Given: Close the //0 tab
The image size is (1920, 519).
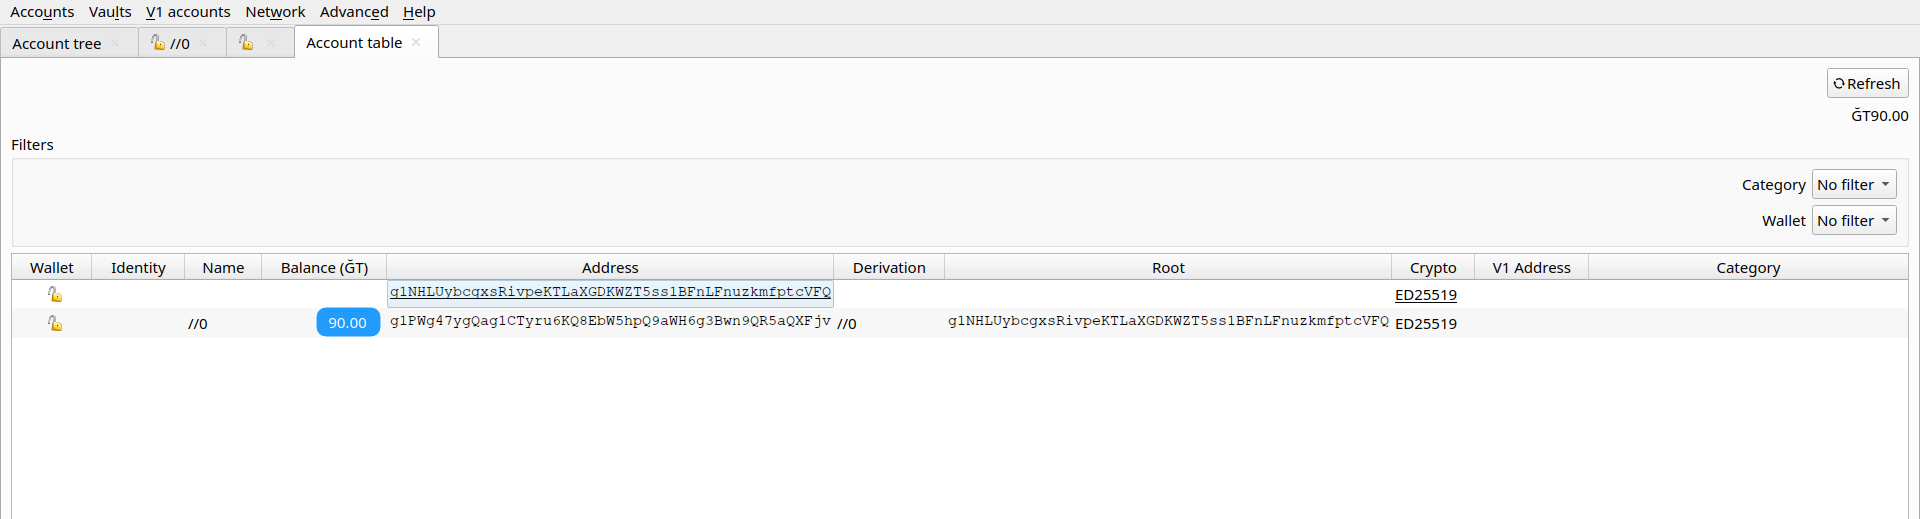Looking at the screenshot, I should click(203, 43).
